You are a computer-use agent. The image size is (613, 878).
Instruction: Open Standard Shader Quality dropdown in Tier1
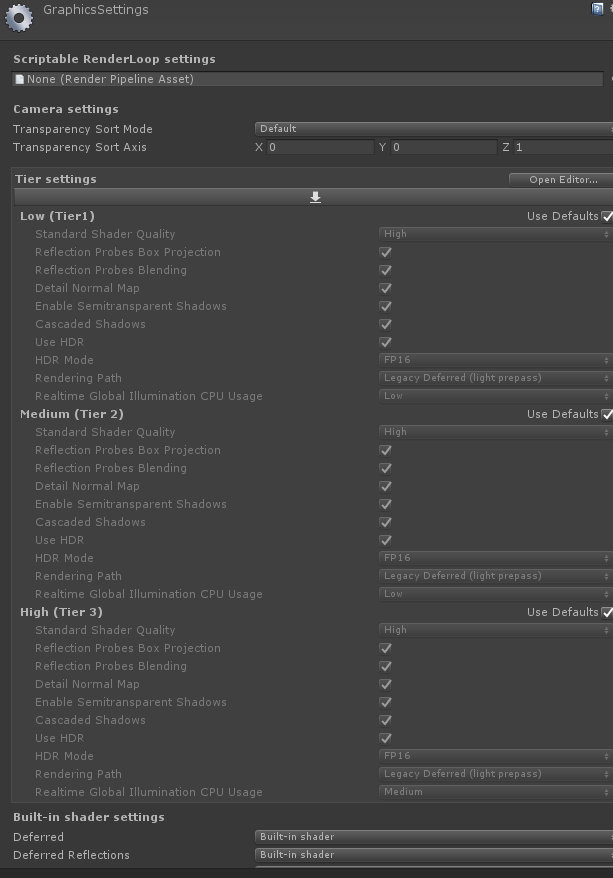click(x=490, y=233)
